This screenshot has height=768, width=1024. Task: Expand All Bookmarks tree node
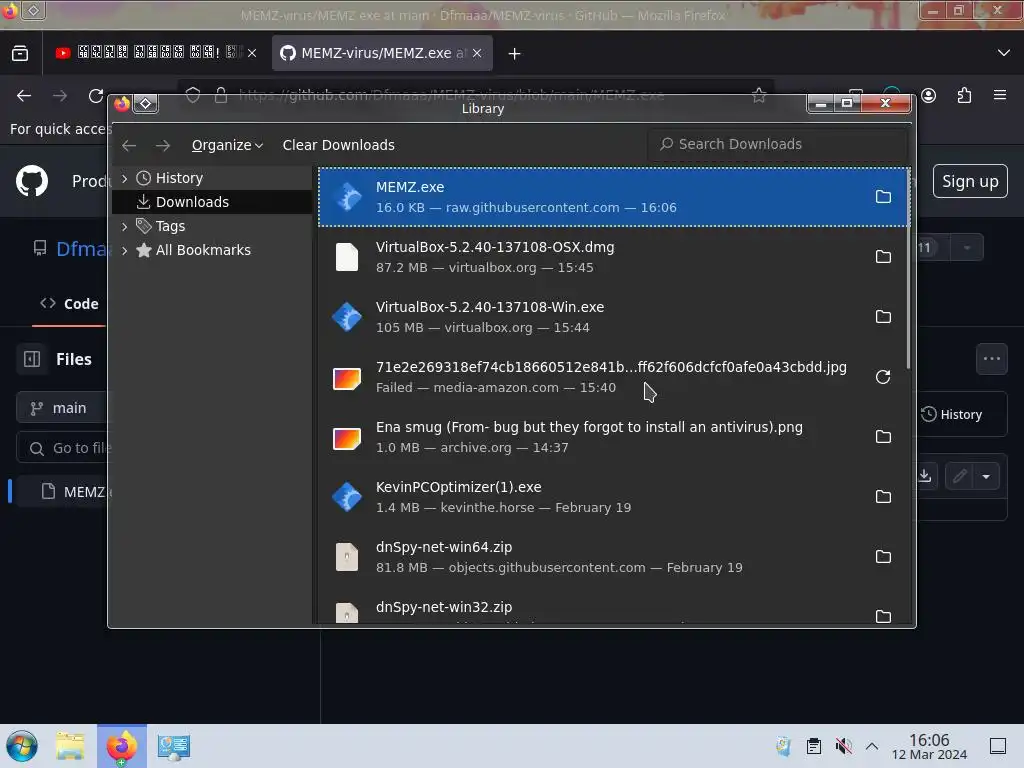point(125,250)
